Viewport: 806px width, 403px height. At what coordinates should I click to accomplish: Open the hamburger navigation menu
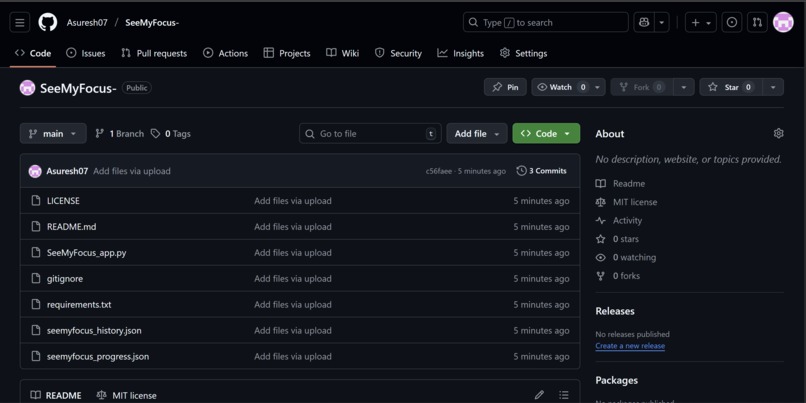point(20,23)
